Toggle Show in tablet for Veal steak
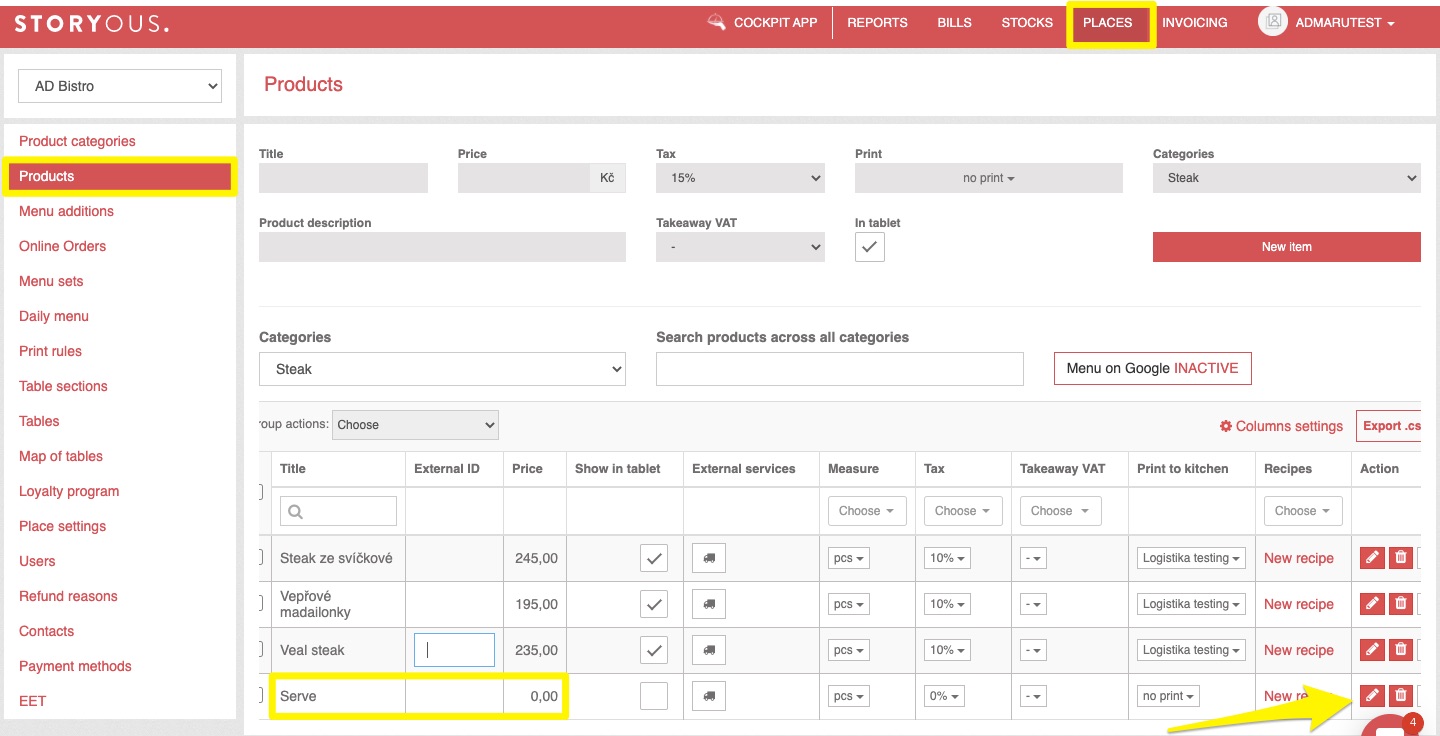 (654, 650)
